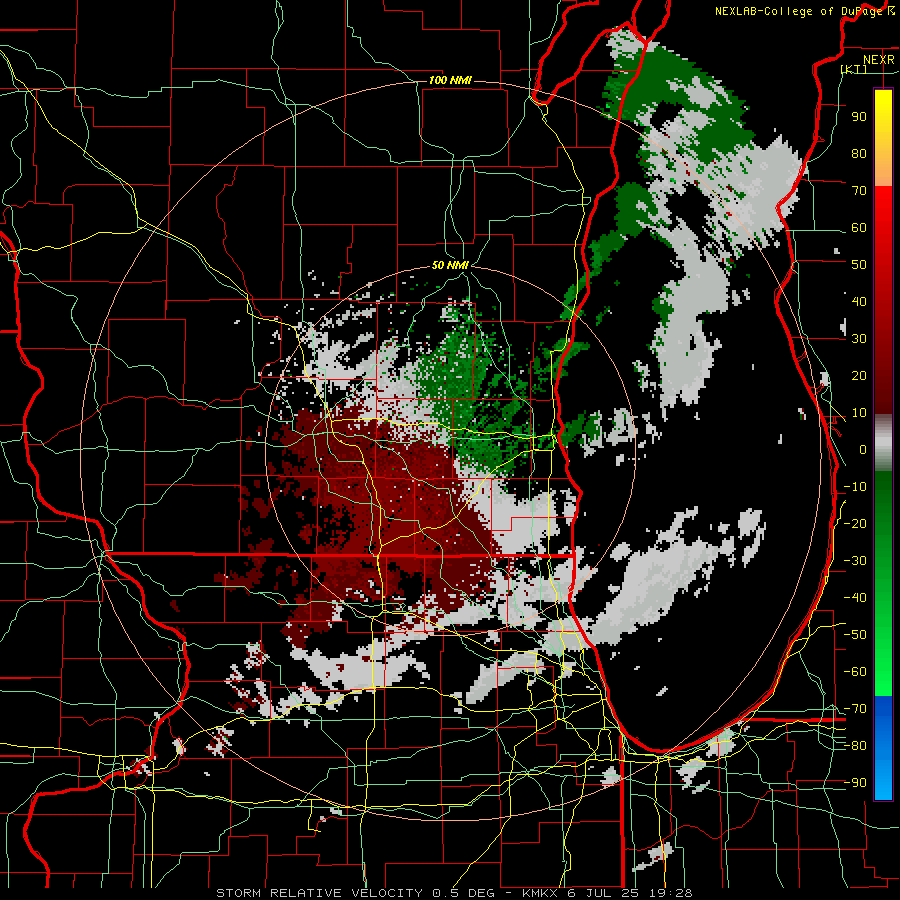
Task: Click the positive 40 scale value
Action: click(x=859, y=302)
